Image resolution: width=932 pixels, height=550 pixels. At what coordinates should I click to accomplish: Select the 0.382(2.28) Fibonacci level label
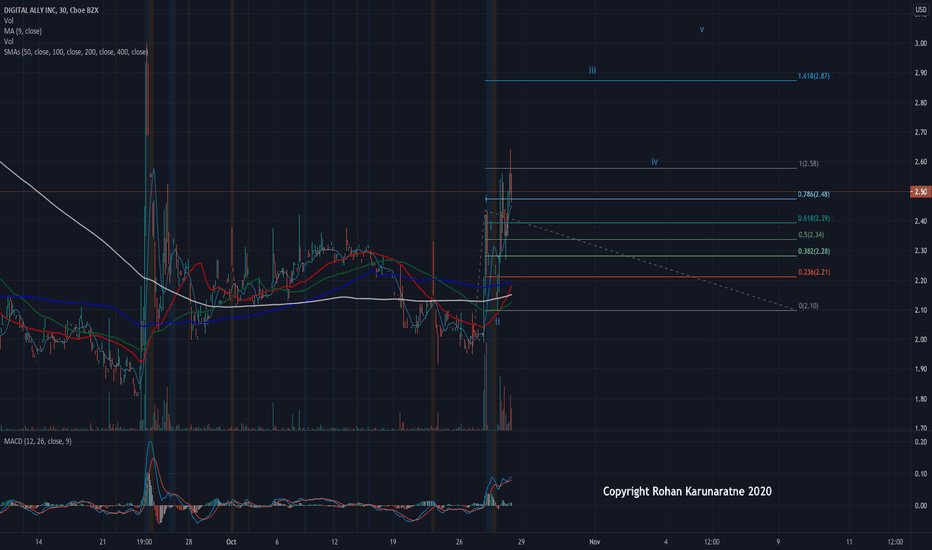tap(814, 252)
